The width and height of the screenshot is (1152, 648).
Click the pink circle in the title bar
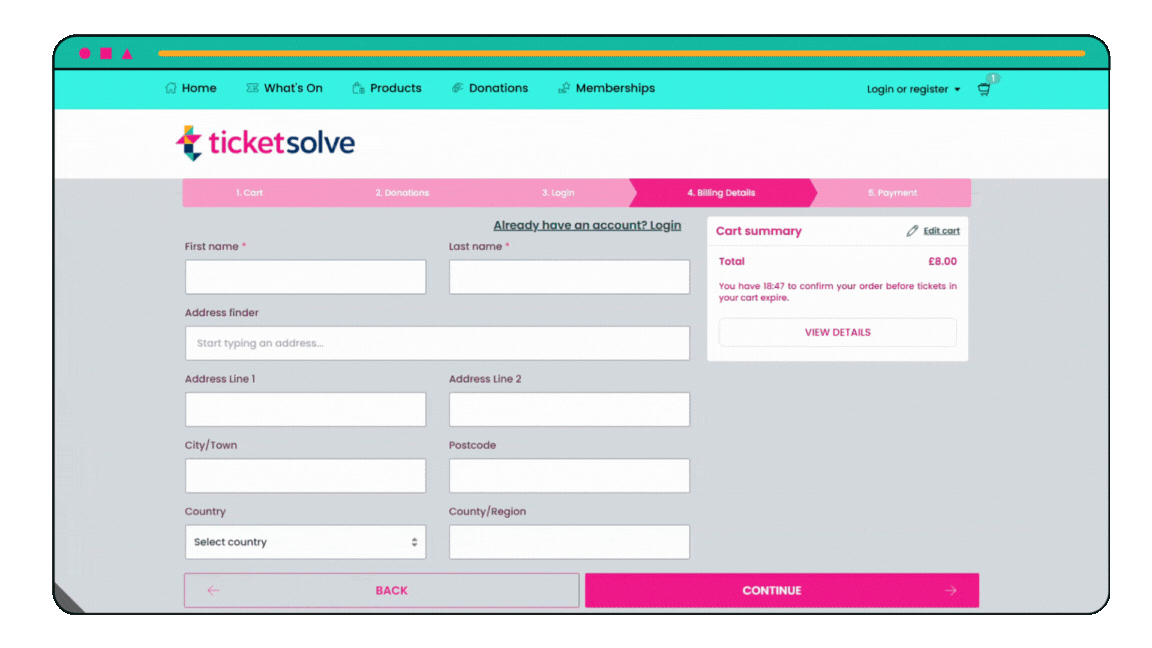pos(84,54)
